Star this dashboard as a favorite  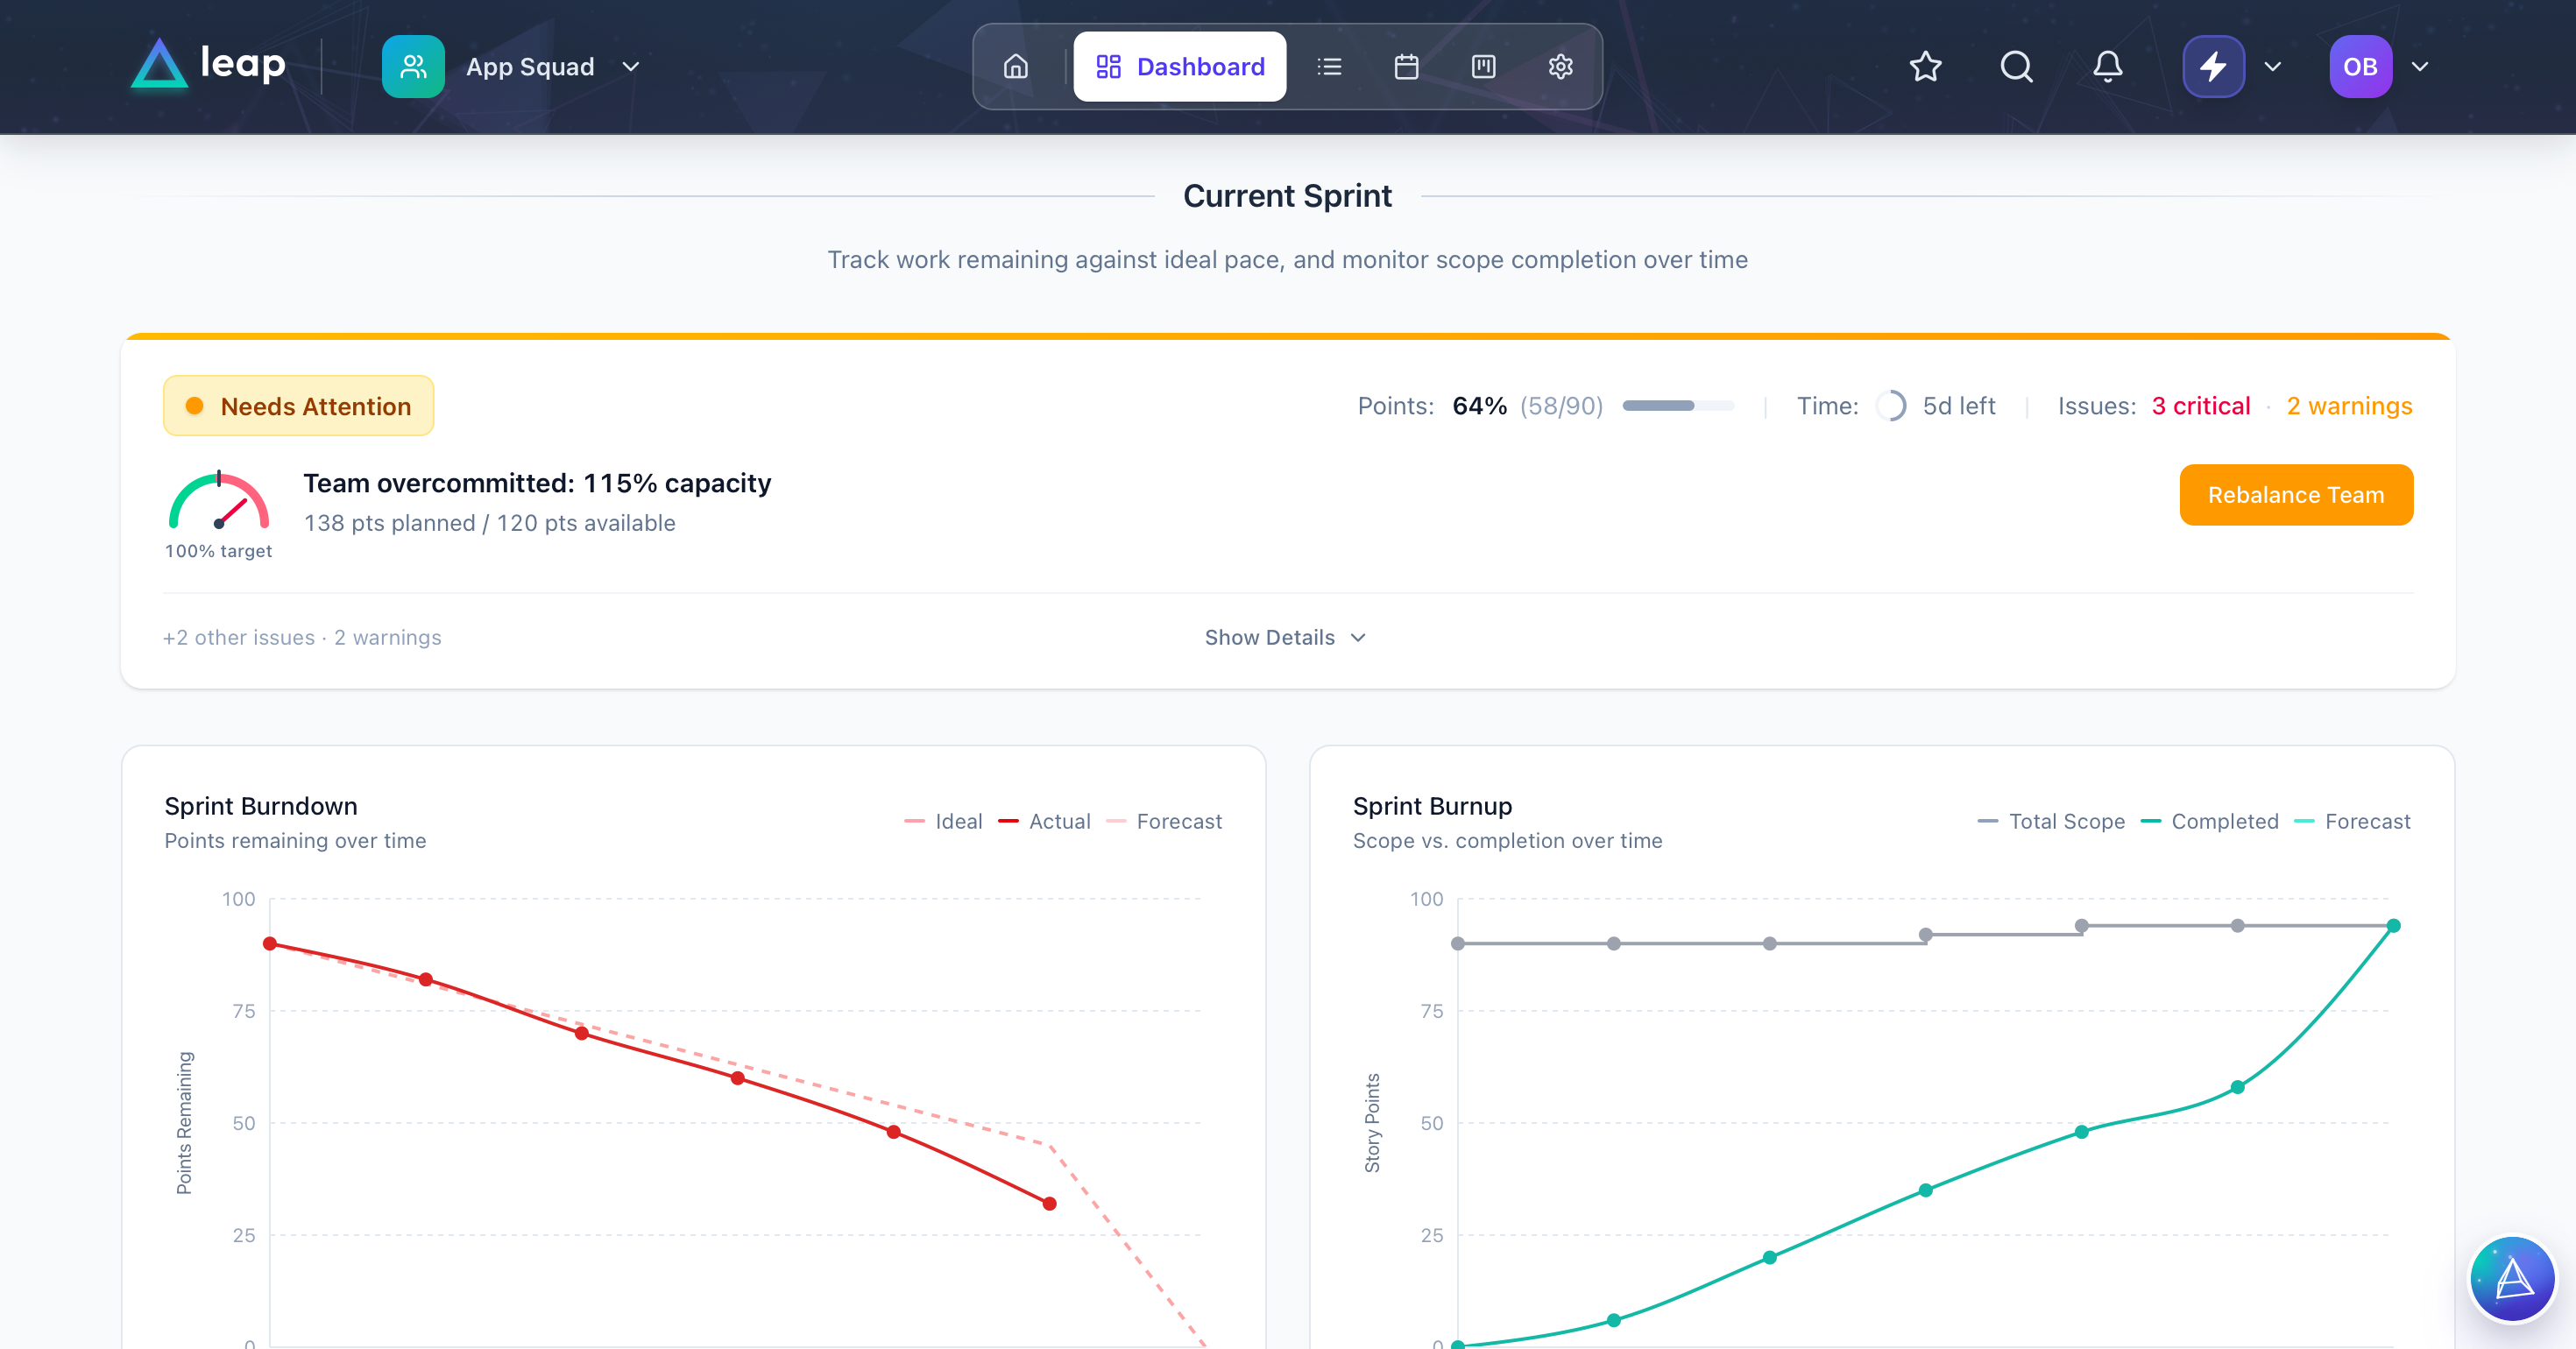pyautogui.click(x=1925, y=67)
